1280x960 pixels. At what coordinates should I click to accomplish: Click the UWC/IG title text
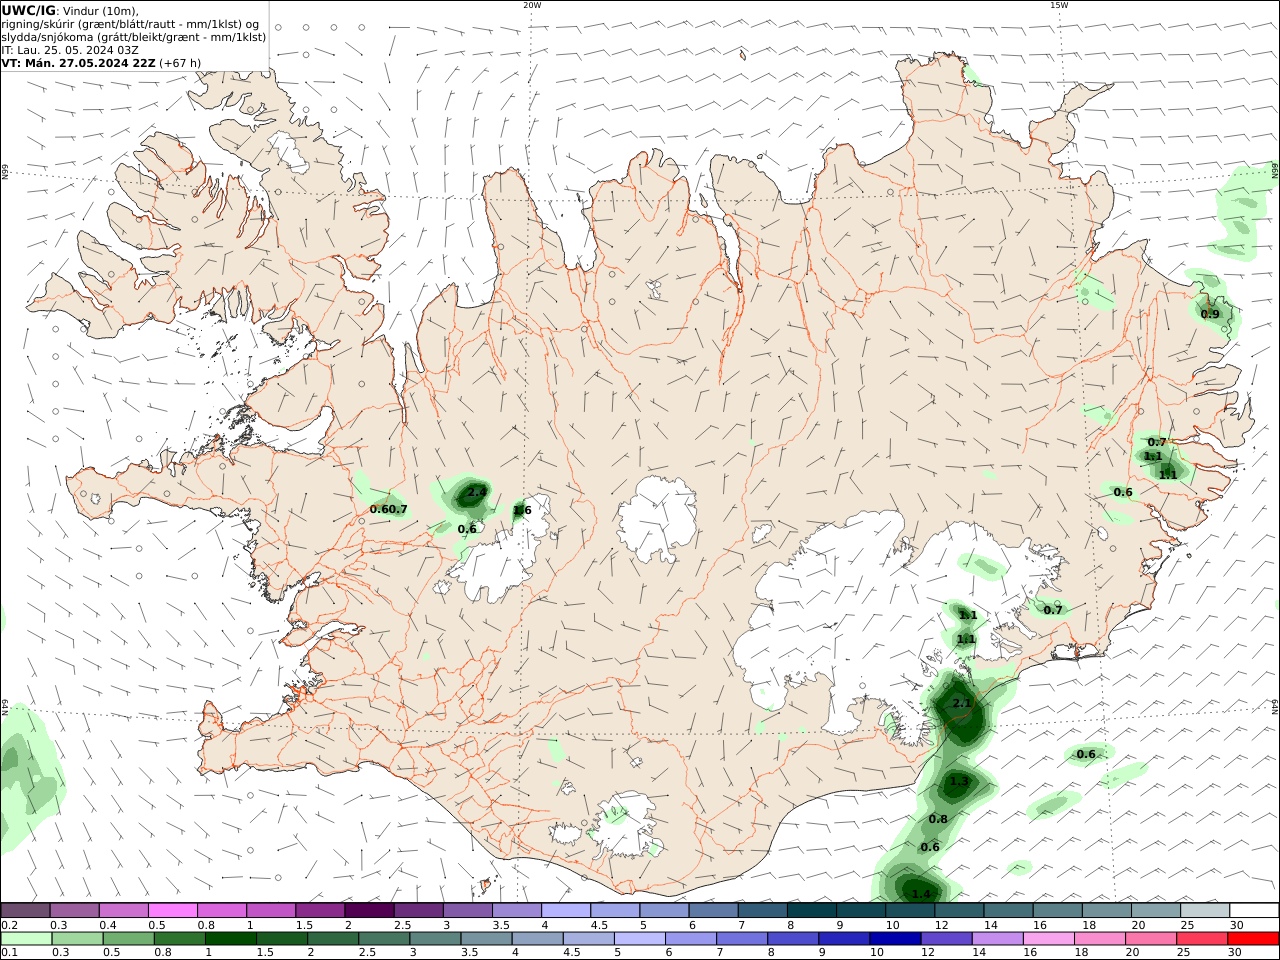click(28, 10)
